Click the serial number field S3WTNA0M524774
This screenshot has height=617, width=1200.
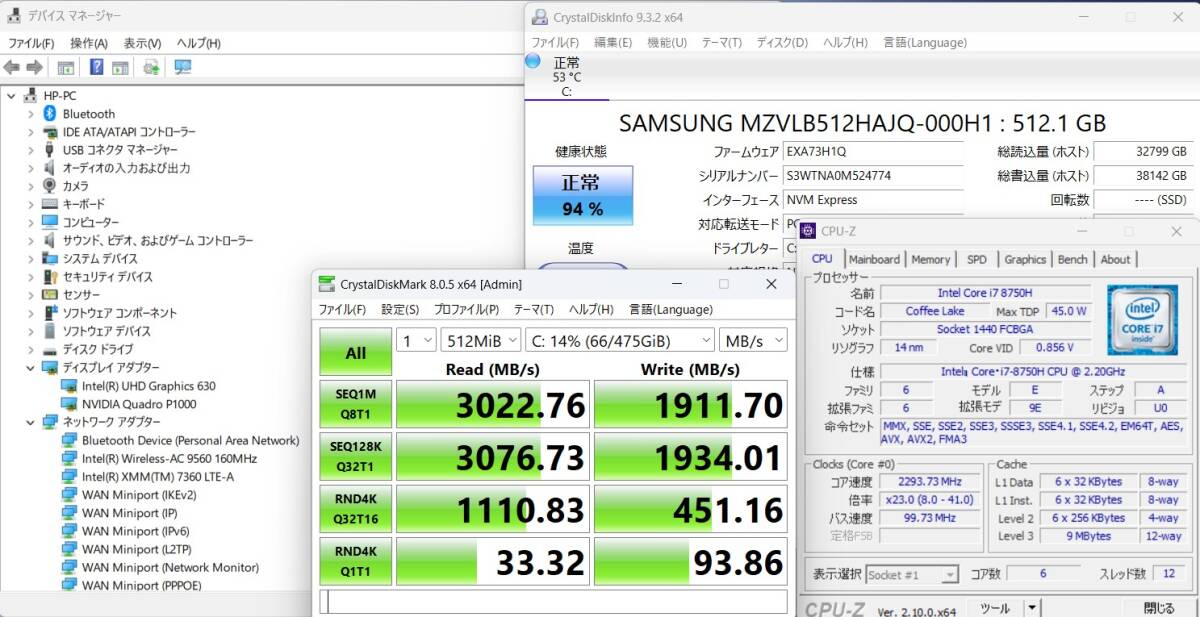(872, 176)
